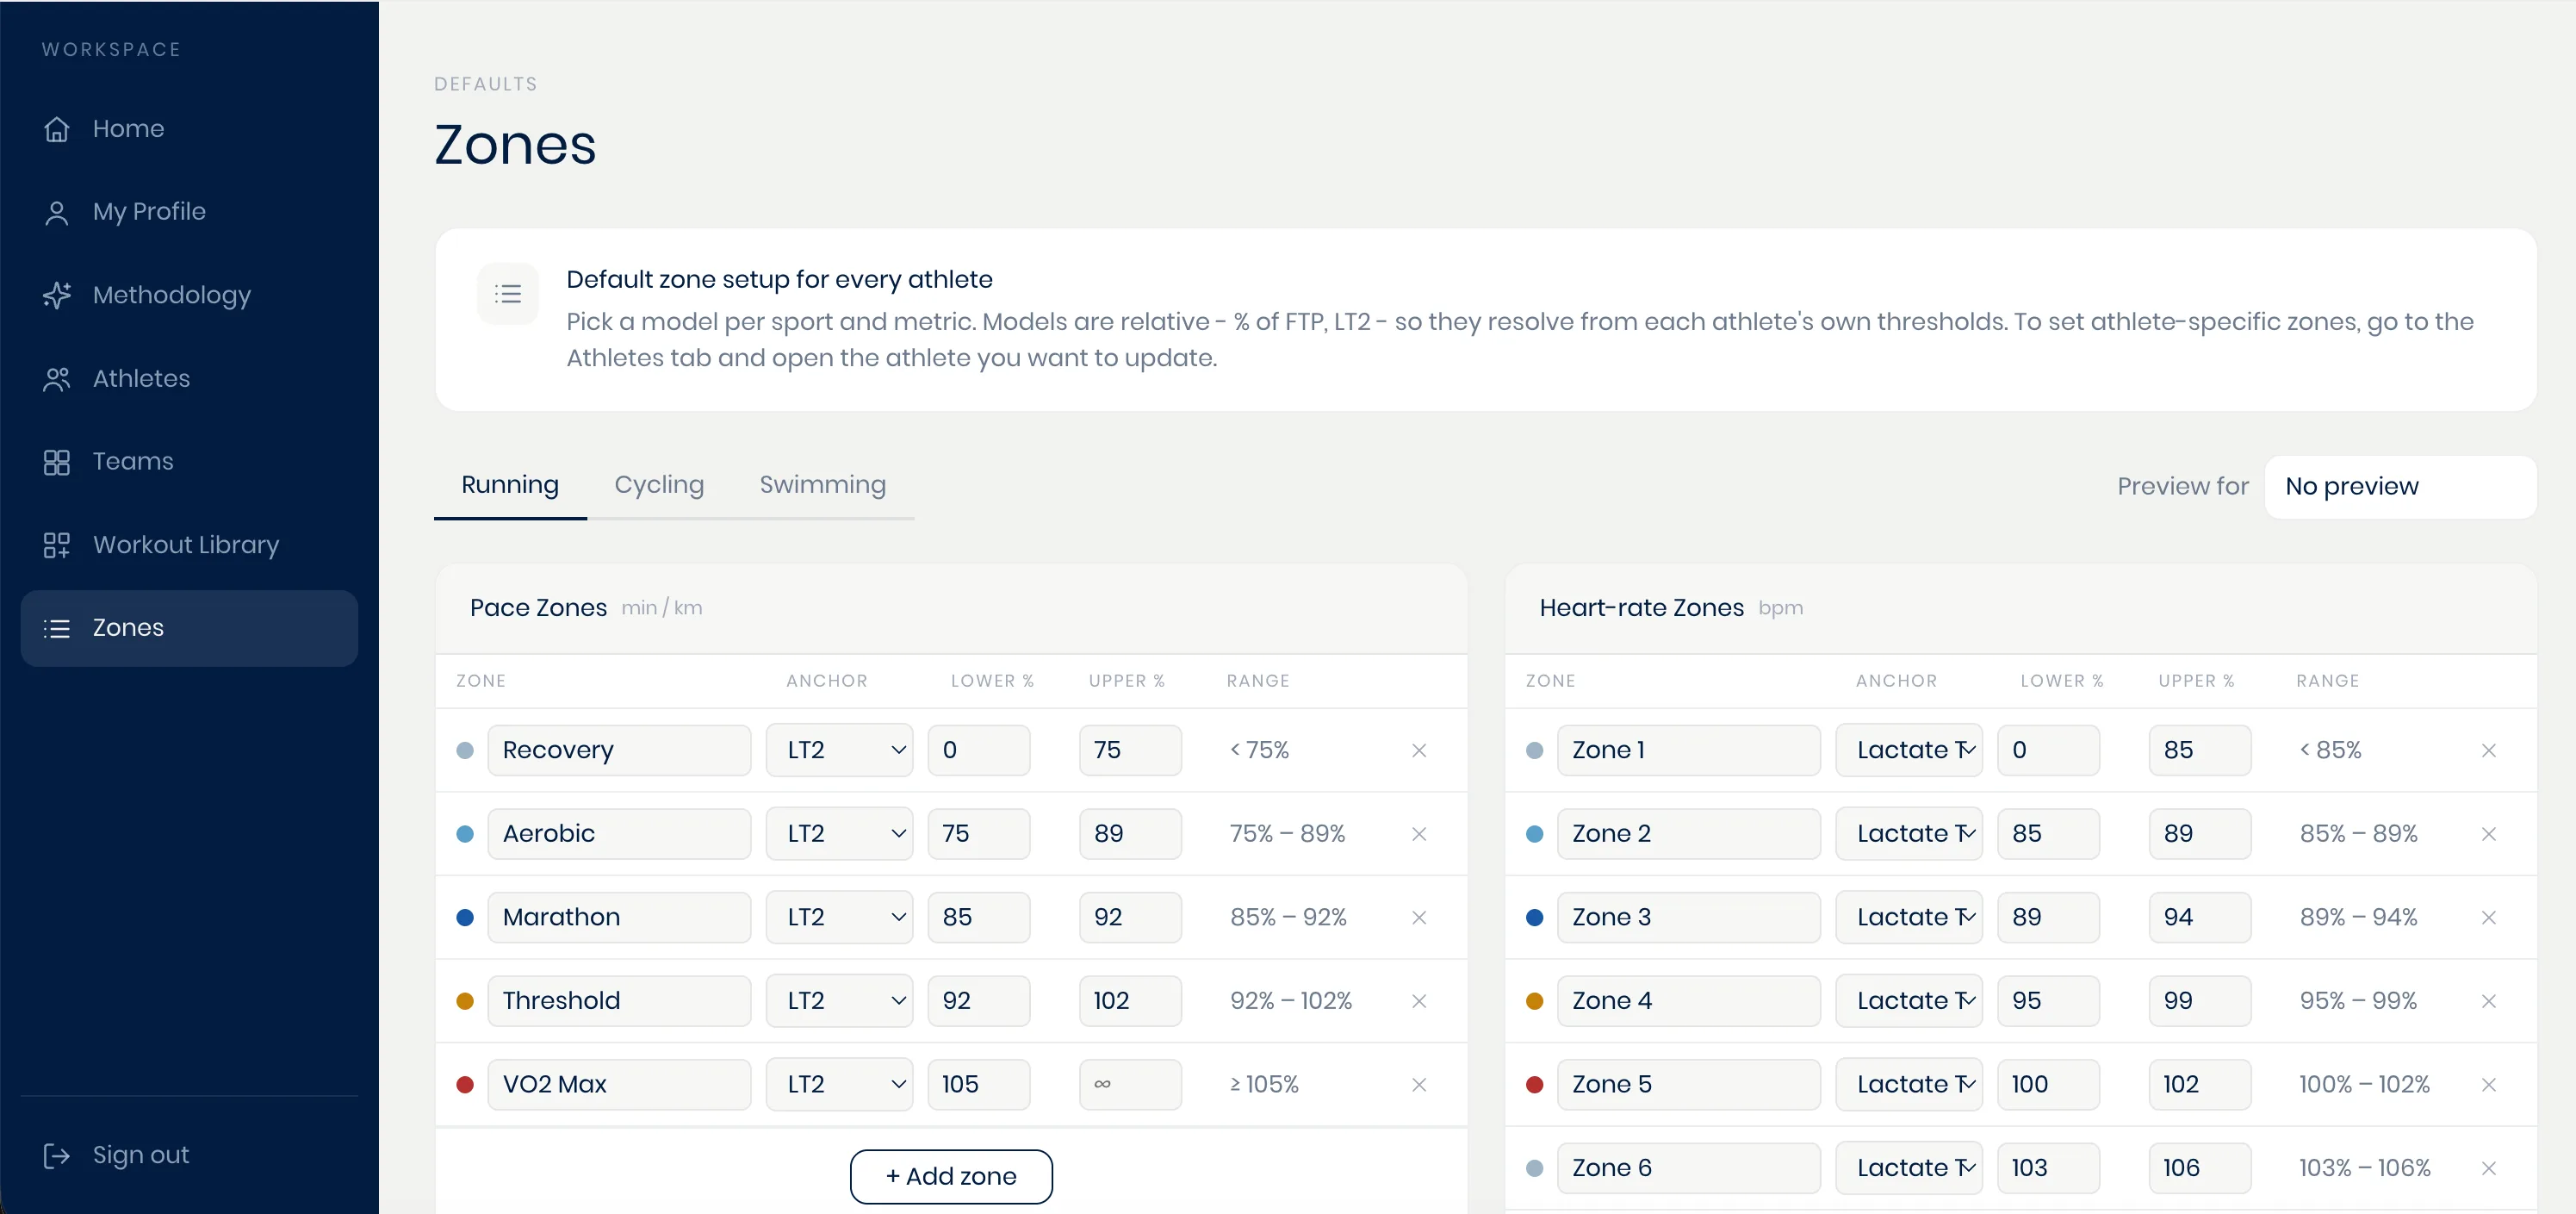Open the Preview for 'No preview' selector
Screen dimensions: 2576x1214
click(2400, 487)
